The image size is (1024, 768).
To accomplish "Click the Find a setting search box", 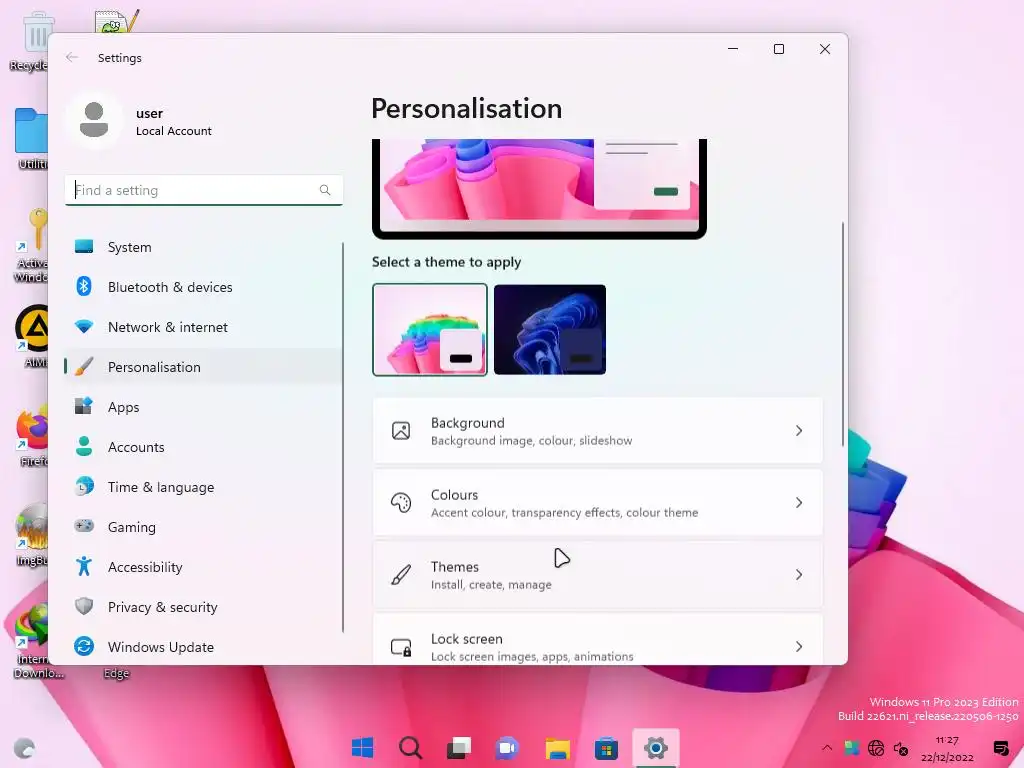I will pos(203,190).
